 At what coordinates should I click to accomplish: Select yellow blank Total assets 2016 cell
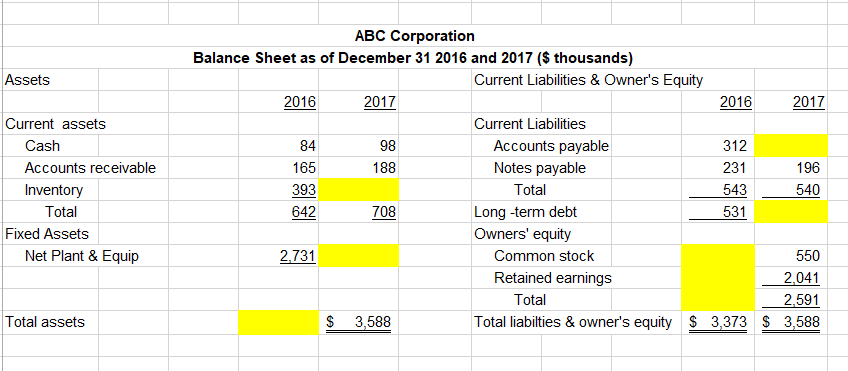[x=278, y=323]
